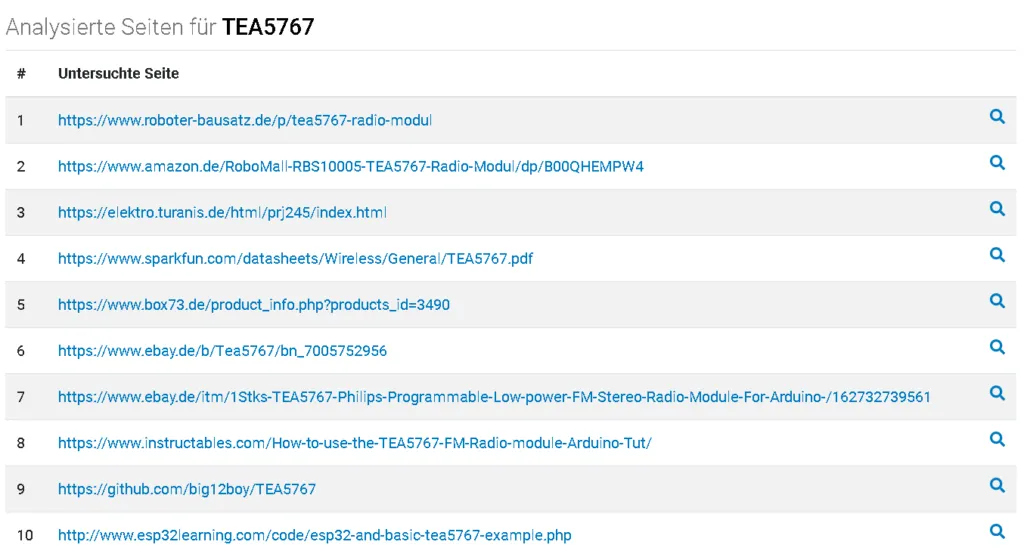Open the amazon.de RoboMall TEA5767 link
The width and height of the screenshot is (1024, 554).
tap(350, 166)
